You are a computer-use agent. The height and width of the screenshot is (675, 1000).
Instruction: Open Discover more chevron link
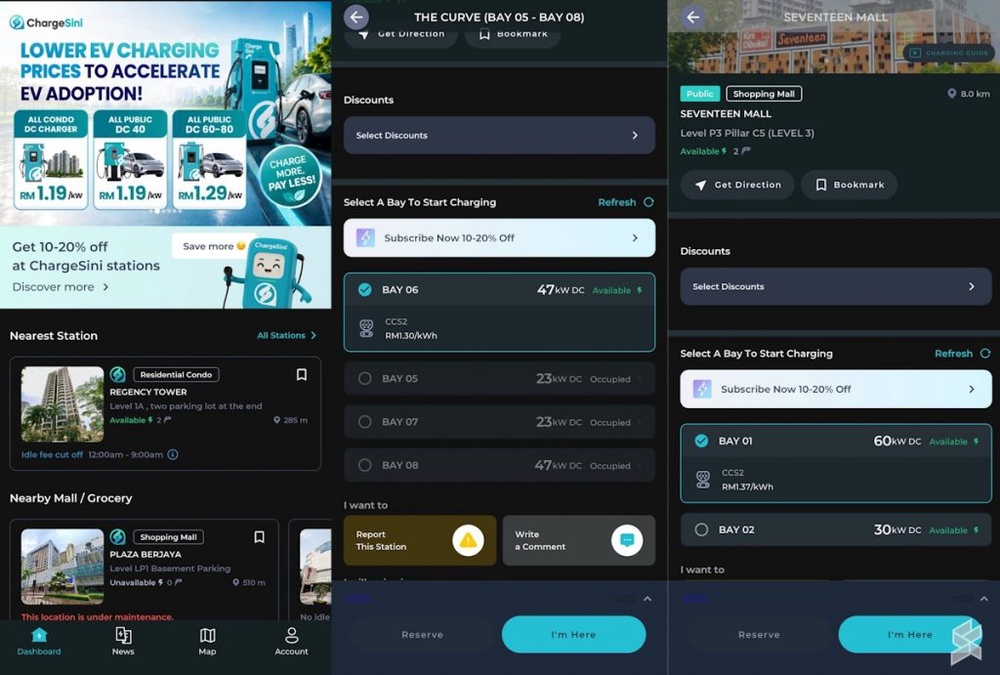point(106,287)
